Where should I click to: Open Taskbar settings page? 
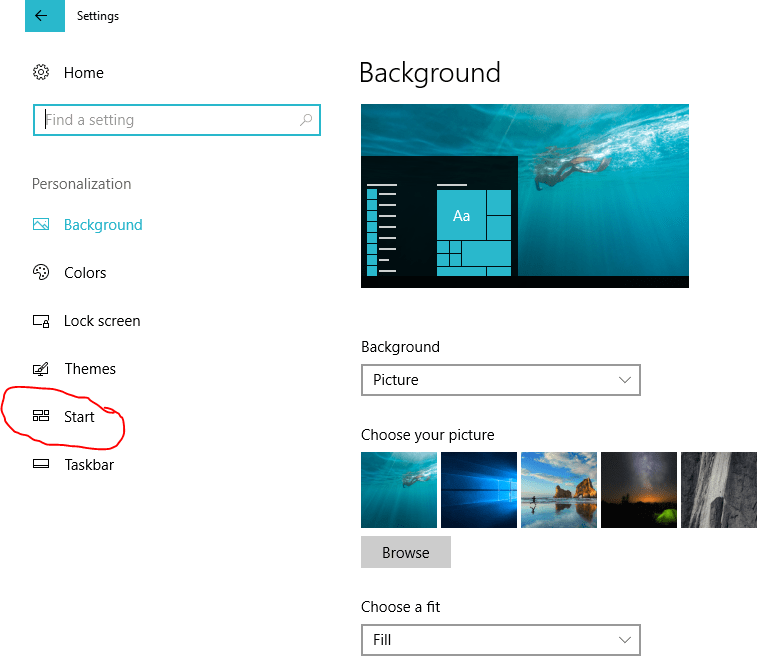pos(89,464)
